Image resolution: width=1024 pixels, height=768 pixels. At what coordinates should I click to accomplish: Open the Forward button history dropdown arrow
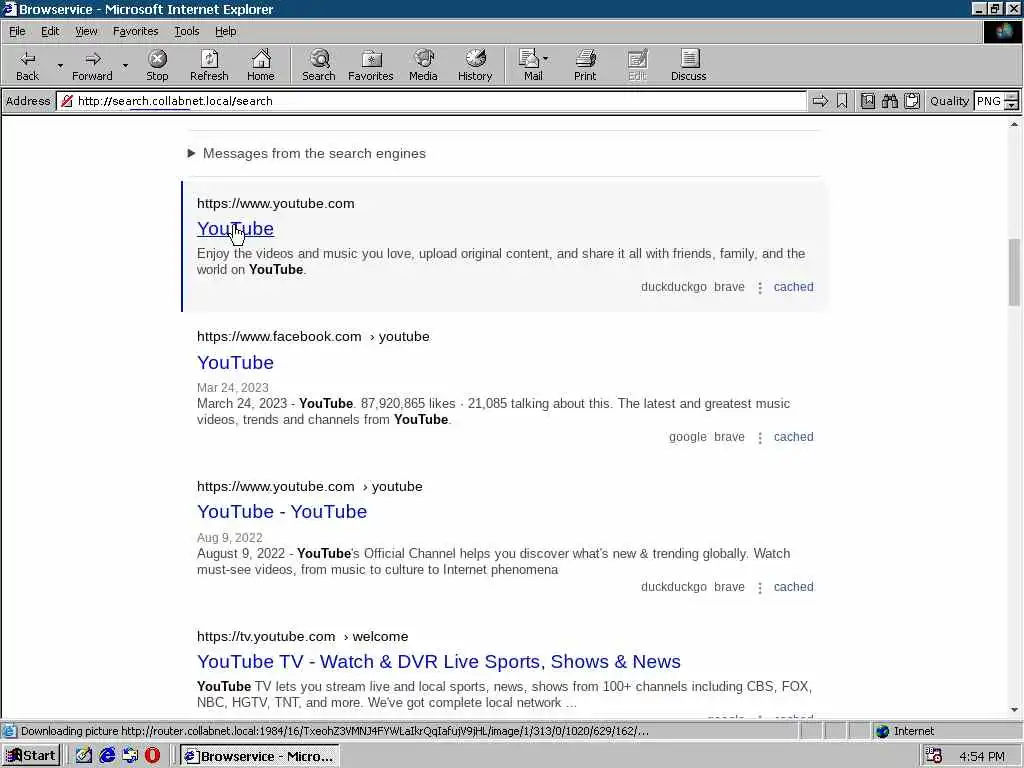pos(125,65)
